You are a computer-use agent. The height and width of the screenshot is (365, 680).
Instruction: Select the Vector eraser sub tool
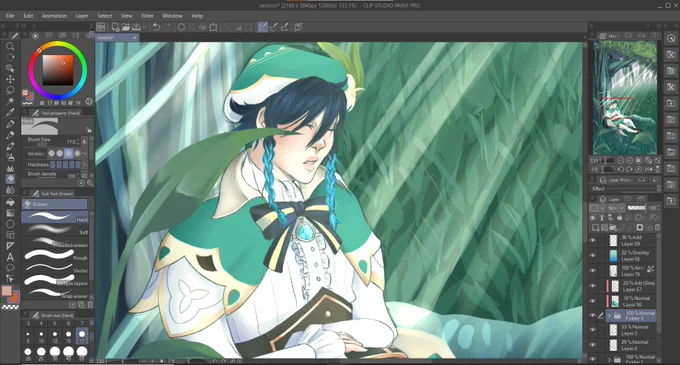[x=55, y=267]
